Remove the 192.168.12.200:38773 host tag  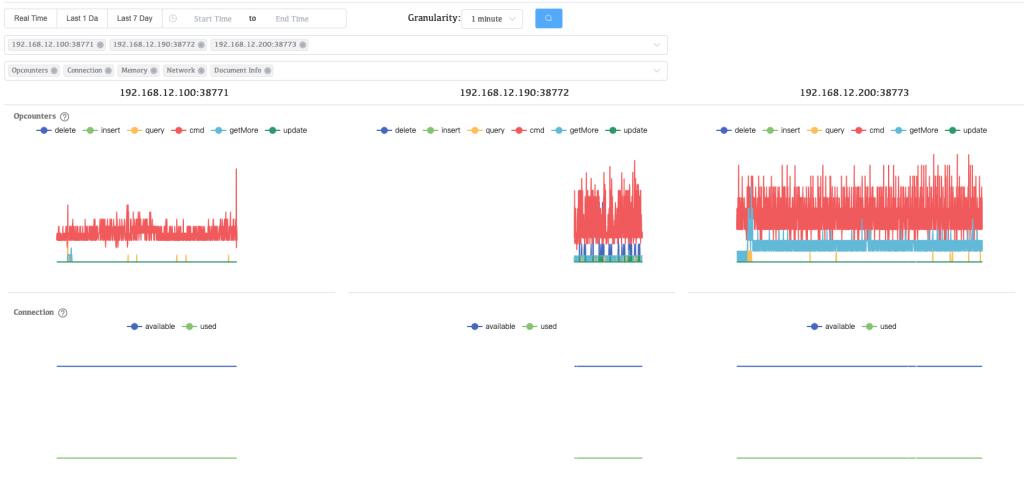pyautogui.click(x=303, y=45)
